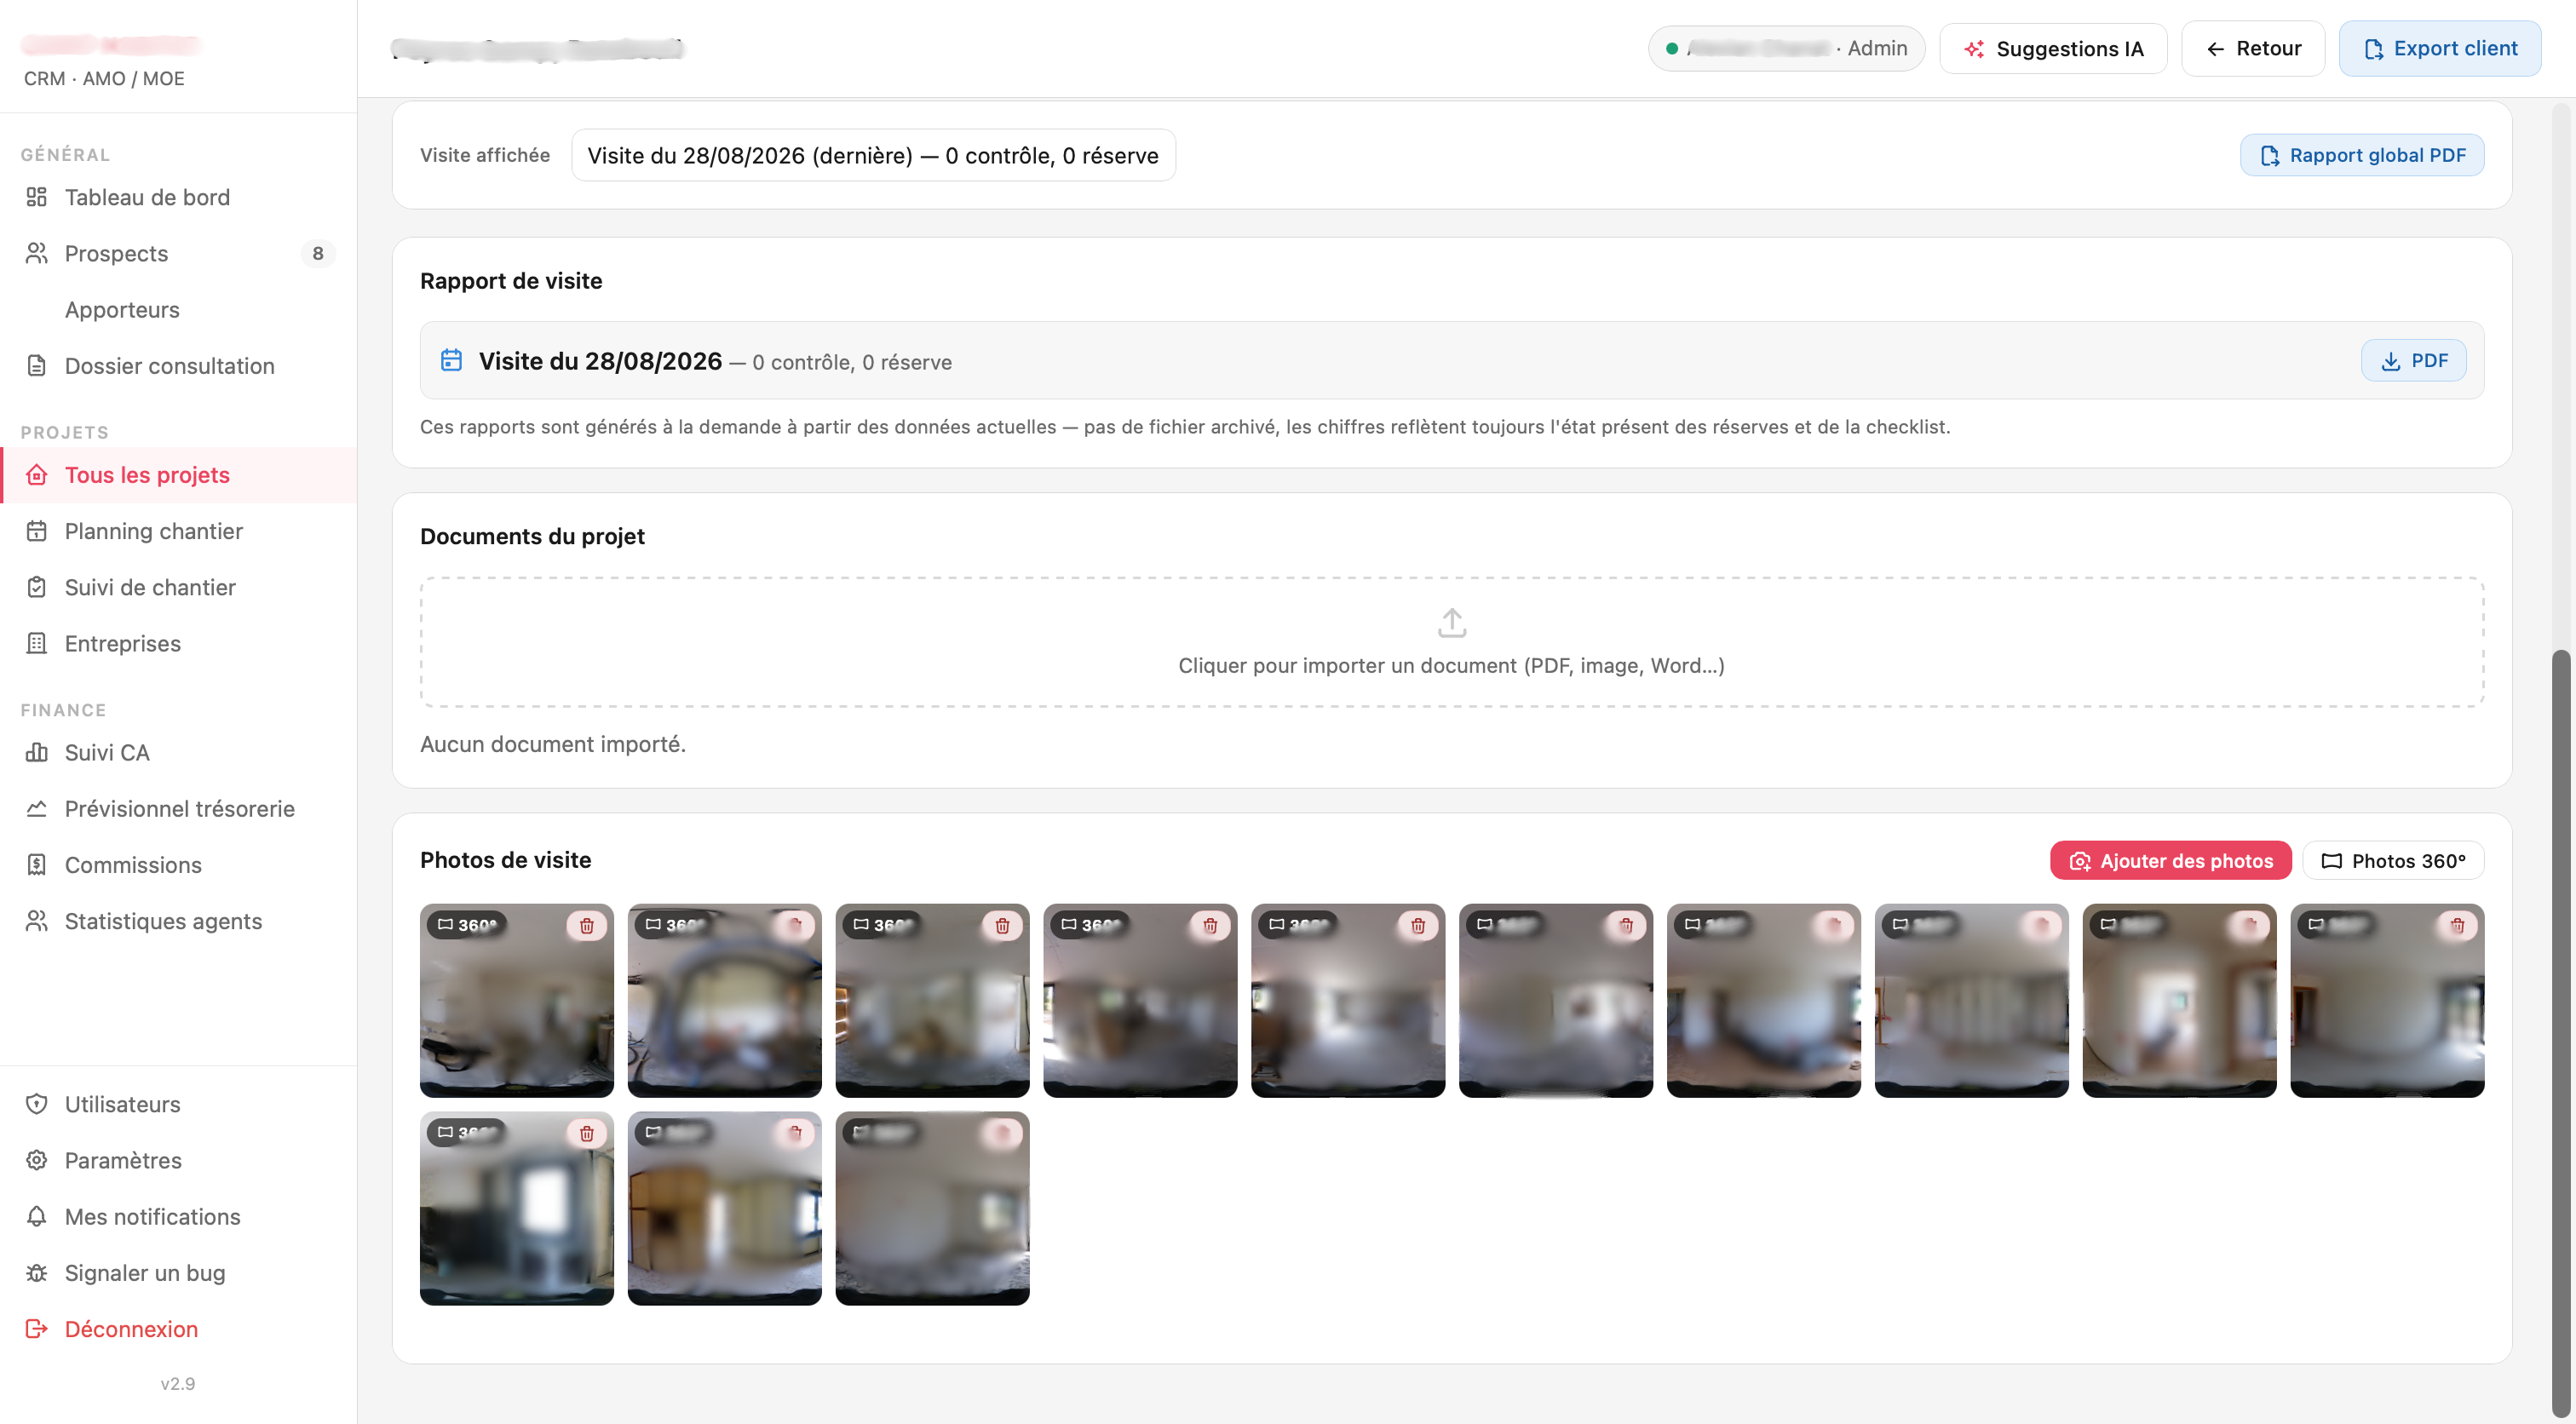Generate the Rapport global PDF

(x=2362, y=155)
